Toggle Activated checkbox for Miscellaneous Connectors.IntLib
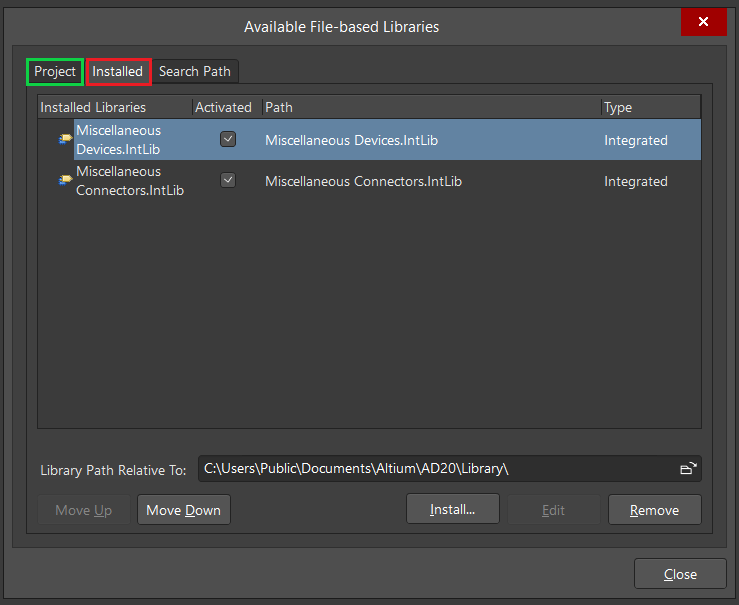Screen dimensions: 739x605 click(228, 181)
